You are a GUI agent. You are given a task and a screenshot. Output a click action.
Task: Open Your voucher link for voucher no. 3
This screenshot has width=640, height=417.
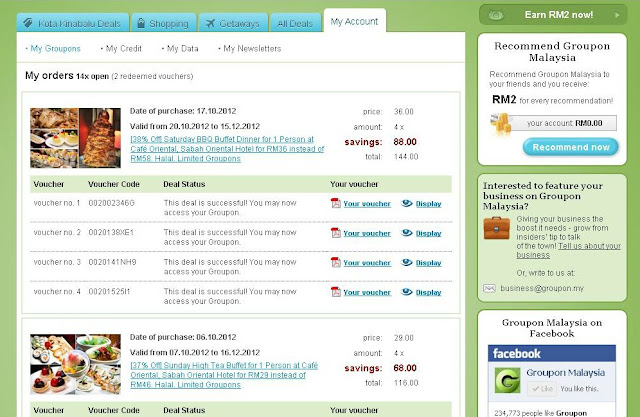pyautogui.click(x=367, y=263)
